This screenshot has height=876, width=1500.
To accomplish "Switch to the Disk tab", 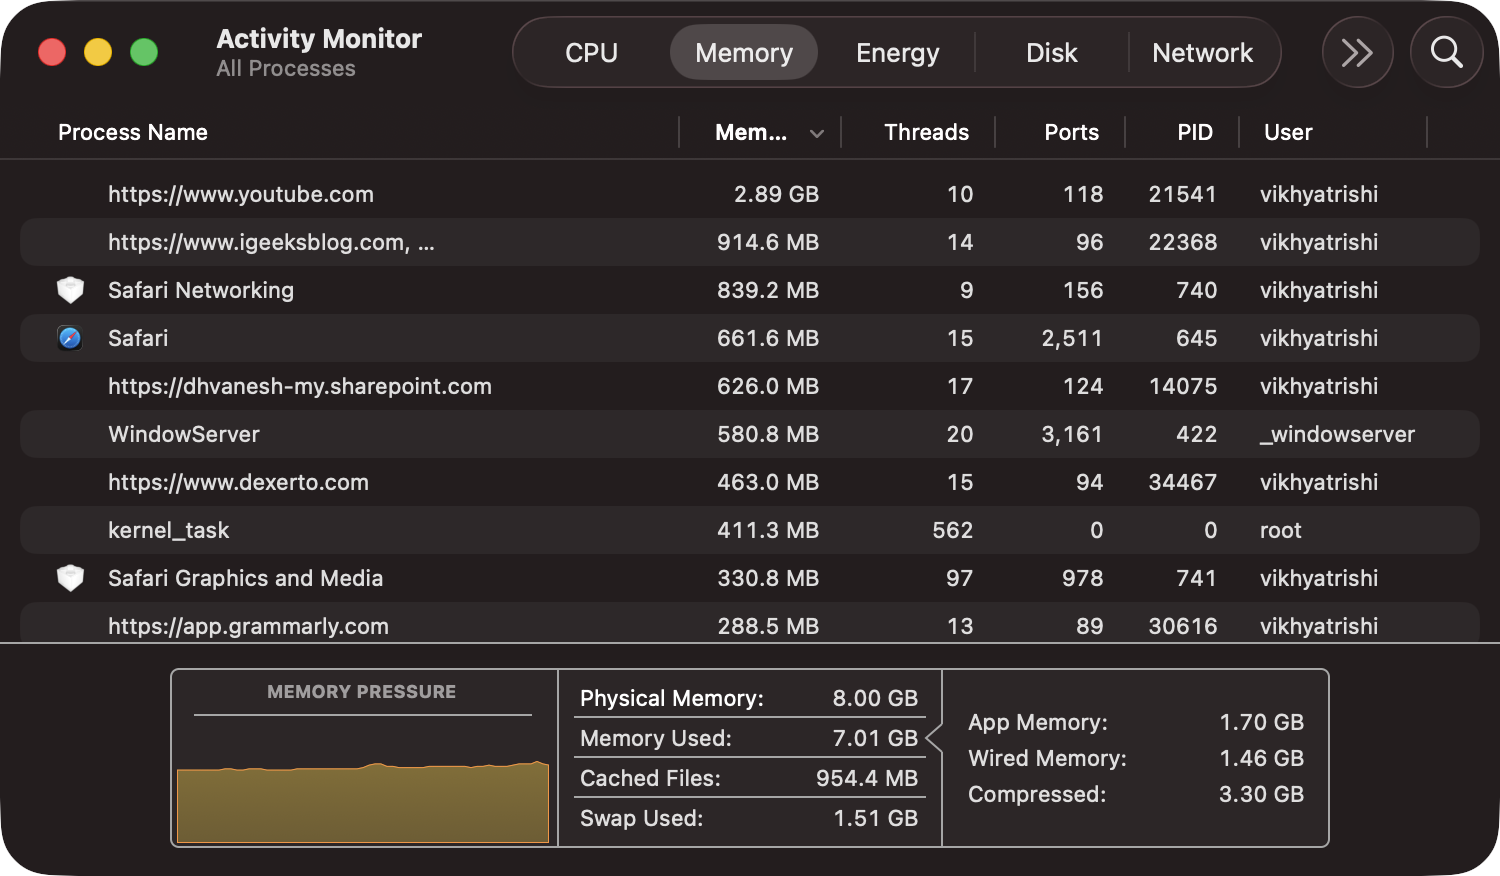I will point(1051,52).
